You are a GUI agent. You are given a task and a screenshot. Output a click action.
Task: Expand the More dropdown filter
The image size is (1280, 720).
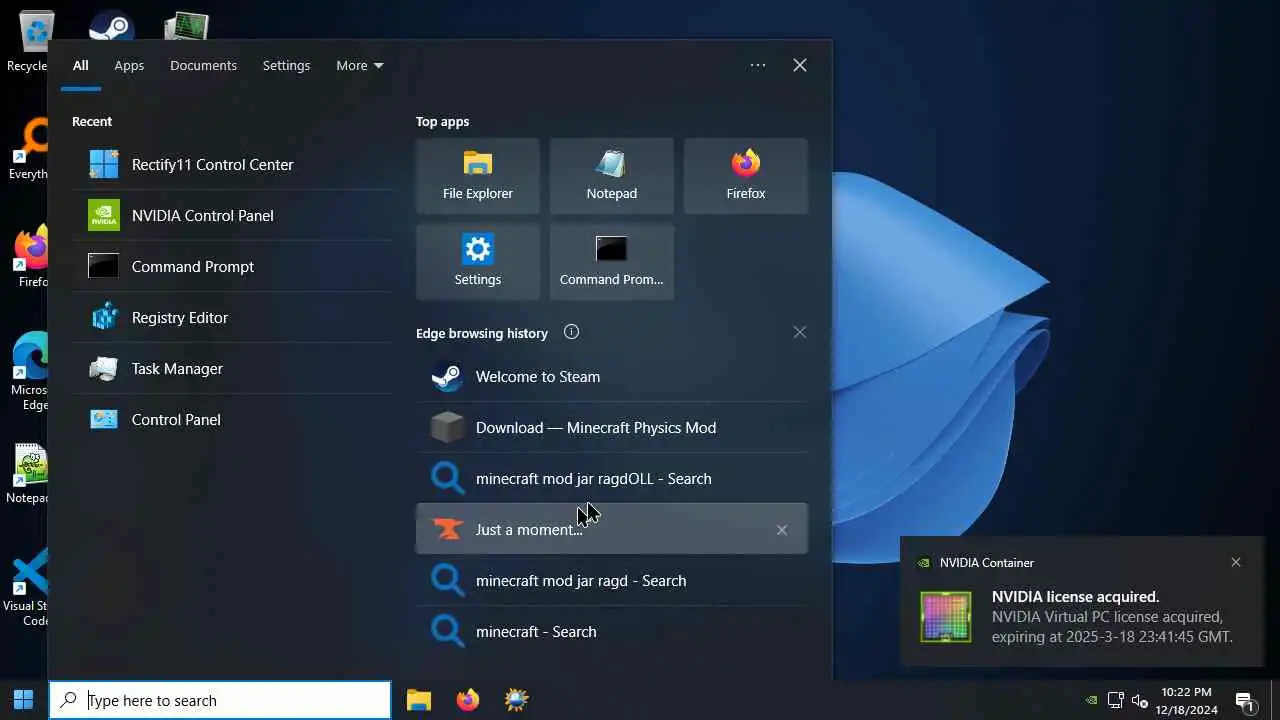[359, 65]
